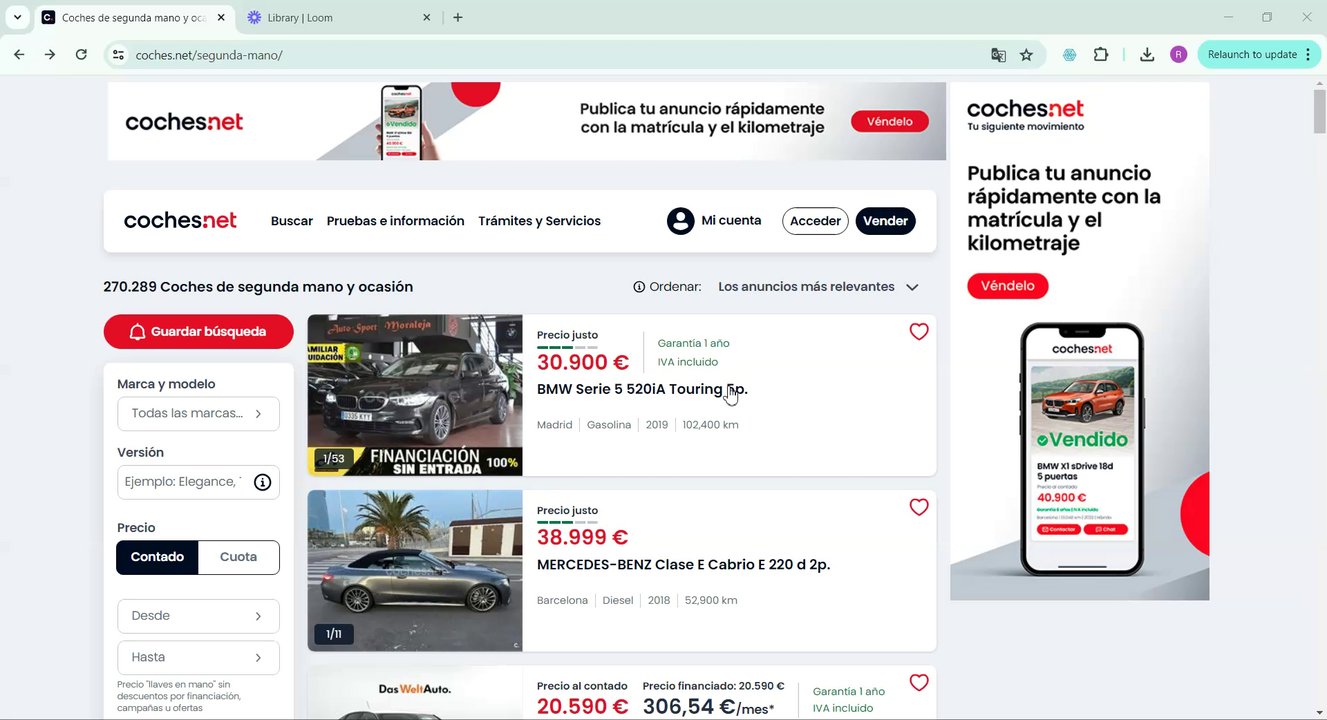This screenshot has width=1327, height=720.
Task: Open Mercedes-Benz Clase E Cabrio listing
Action: coord(683,565)
